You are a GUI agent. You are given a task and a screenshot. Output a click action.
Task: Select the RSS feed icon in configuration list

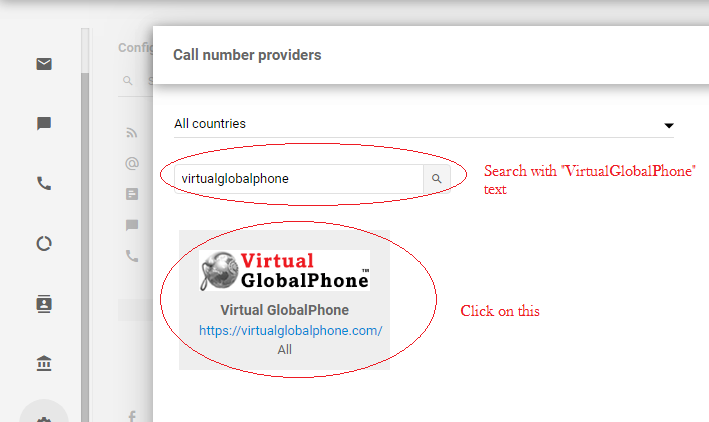point(132,133)
